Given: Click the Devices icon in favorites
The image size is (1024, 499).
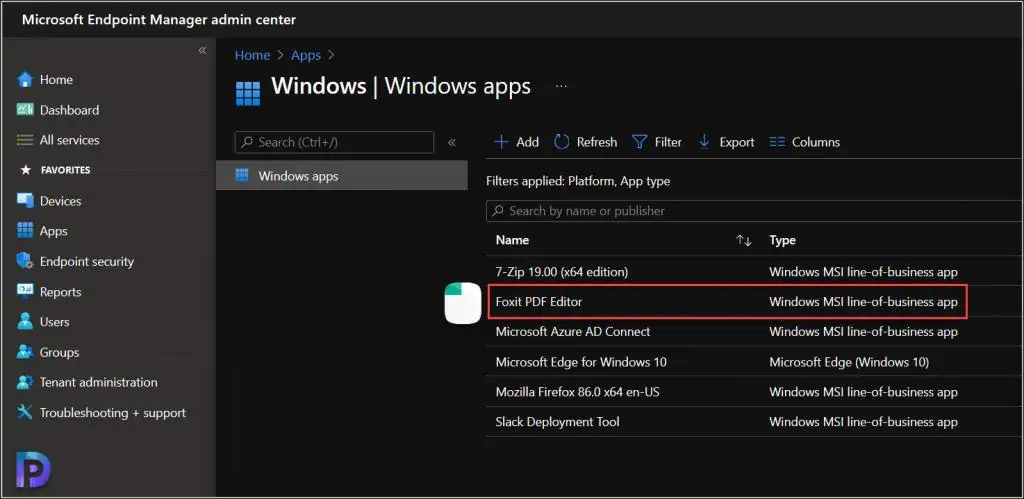Looking at the screenshot, I should click(25, 201).
